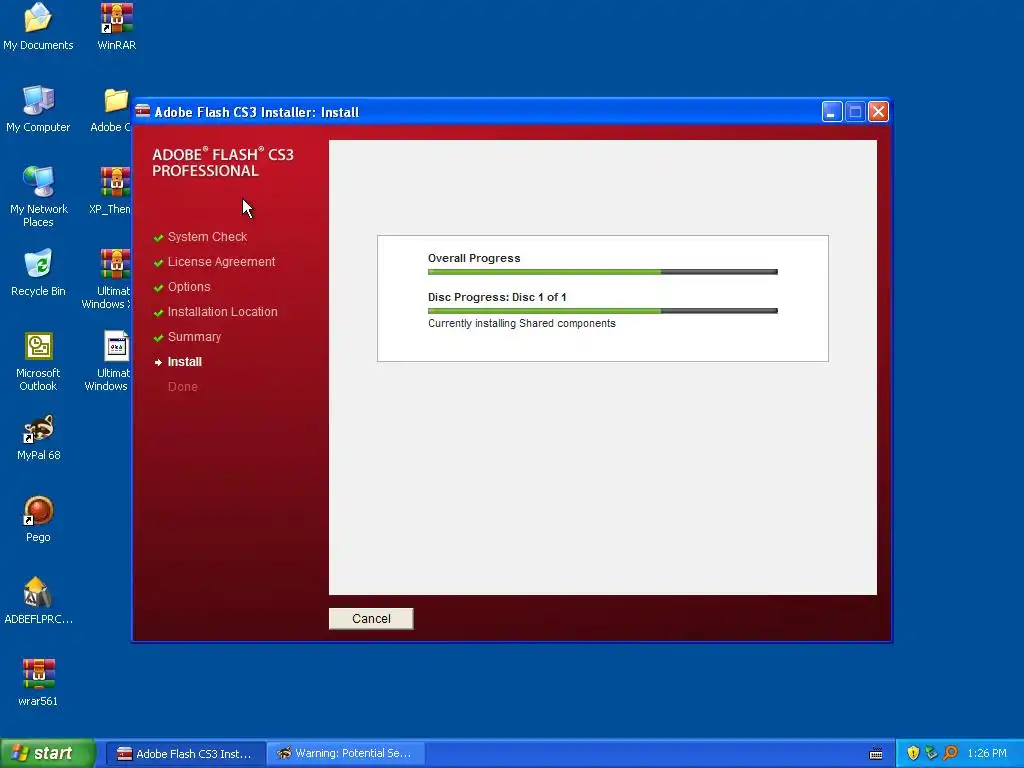Click the System Check step
The height and width of the screenshot is (768, 1024).
point(207,236)
